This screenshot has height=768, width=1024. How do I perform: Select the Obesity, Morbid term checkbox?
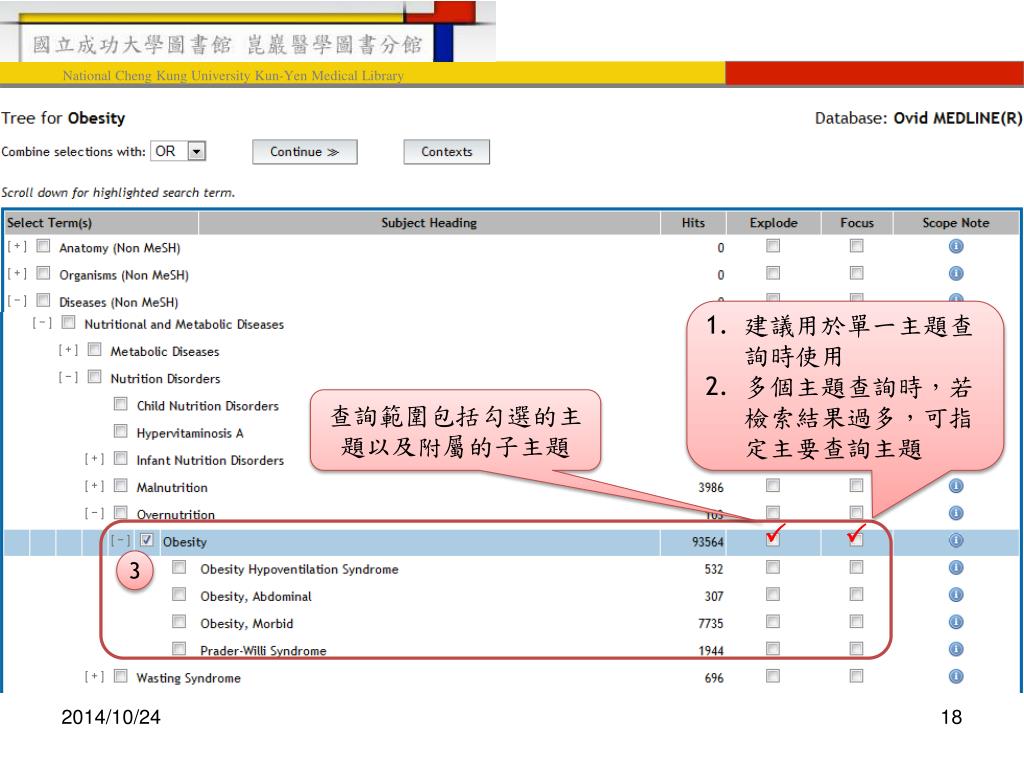179,621
